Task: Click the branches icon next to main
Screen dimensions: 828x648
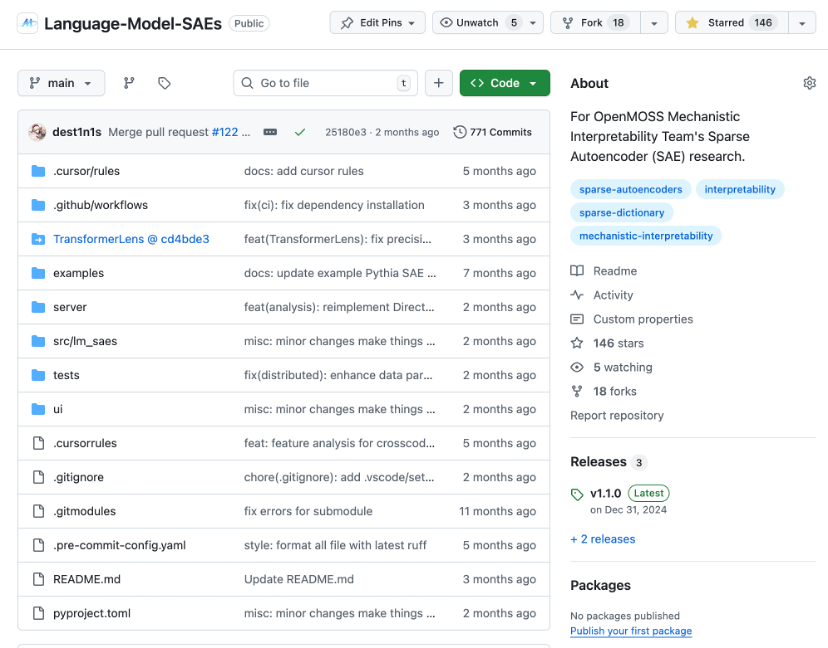Action: tap(129, 83)
